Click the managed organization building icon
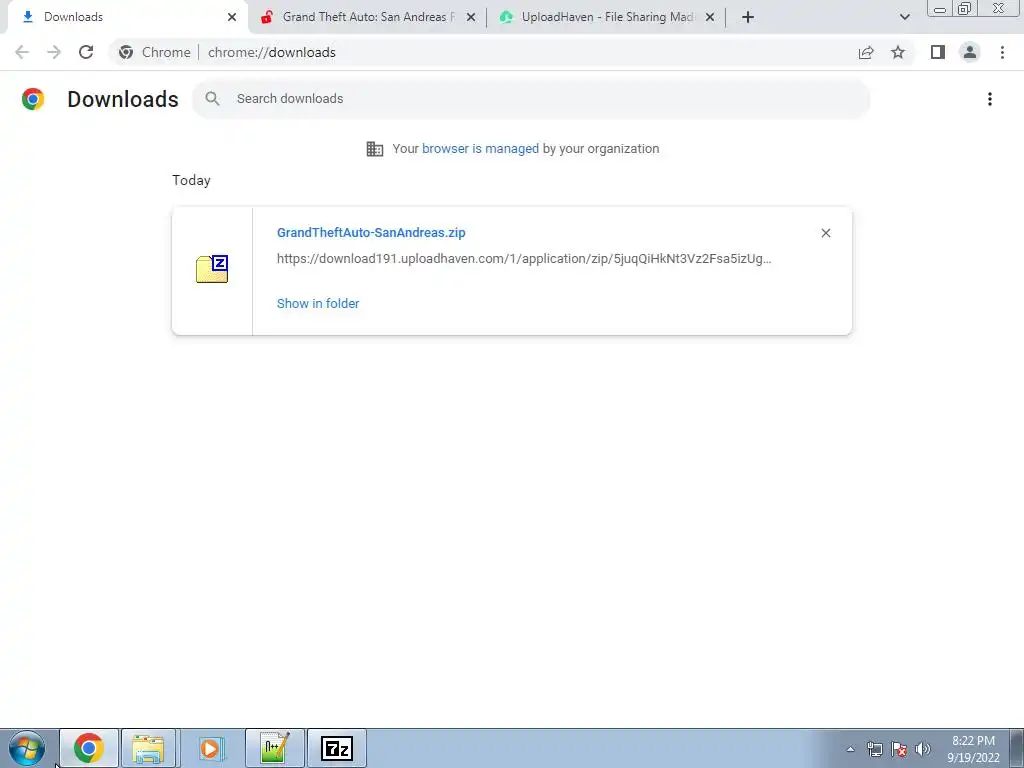Viewport: 1024px width, 768px height. tap(375, 149)
